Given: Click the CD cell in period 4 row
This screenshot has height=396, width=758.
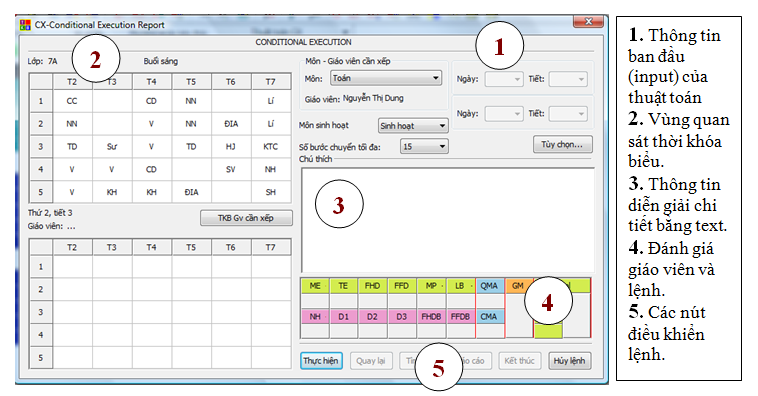Looking at the screenshot, I should [x=151, y=169].
